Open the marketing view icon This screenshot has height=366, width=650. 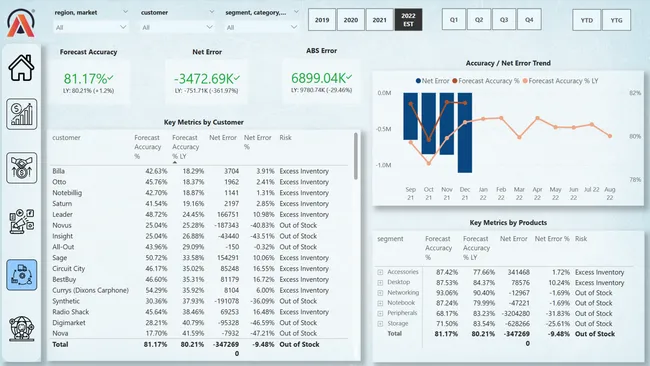[22, 221]
